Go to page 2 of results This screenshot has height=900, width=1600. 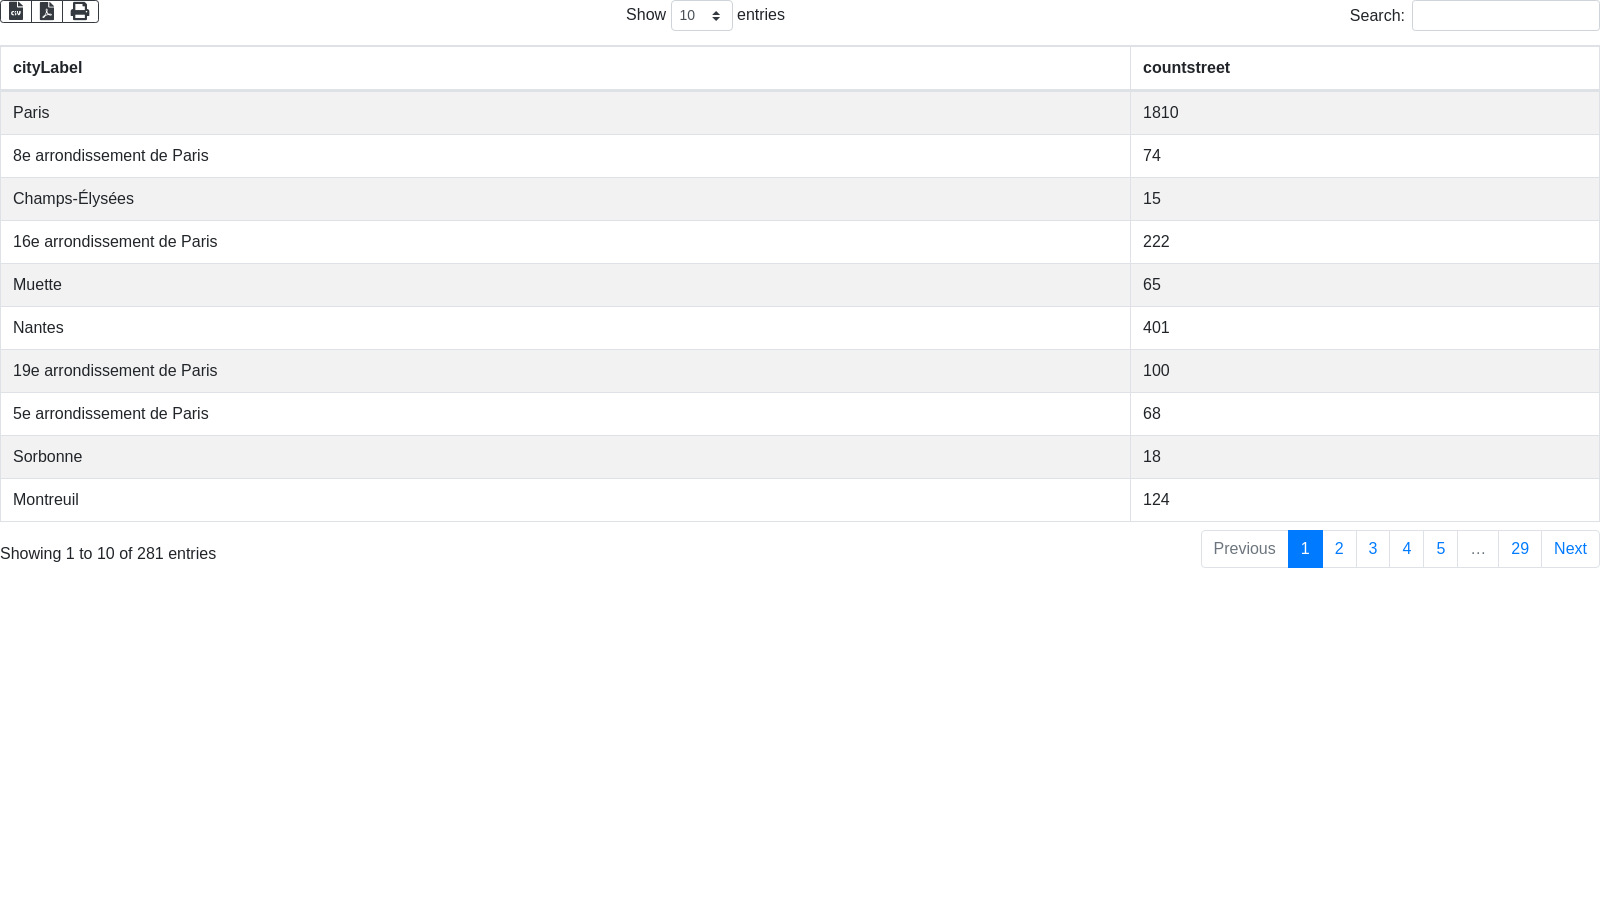pyautogui.click(x=1339, y=549)
